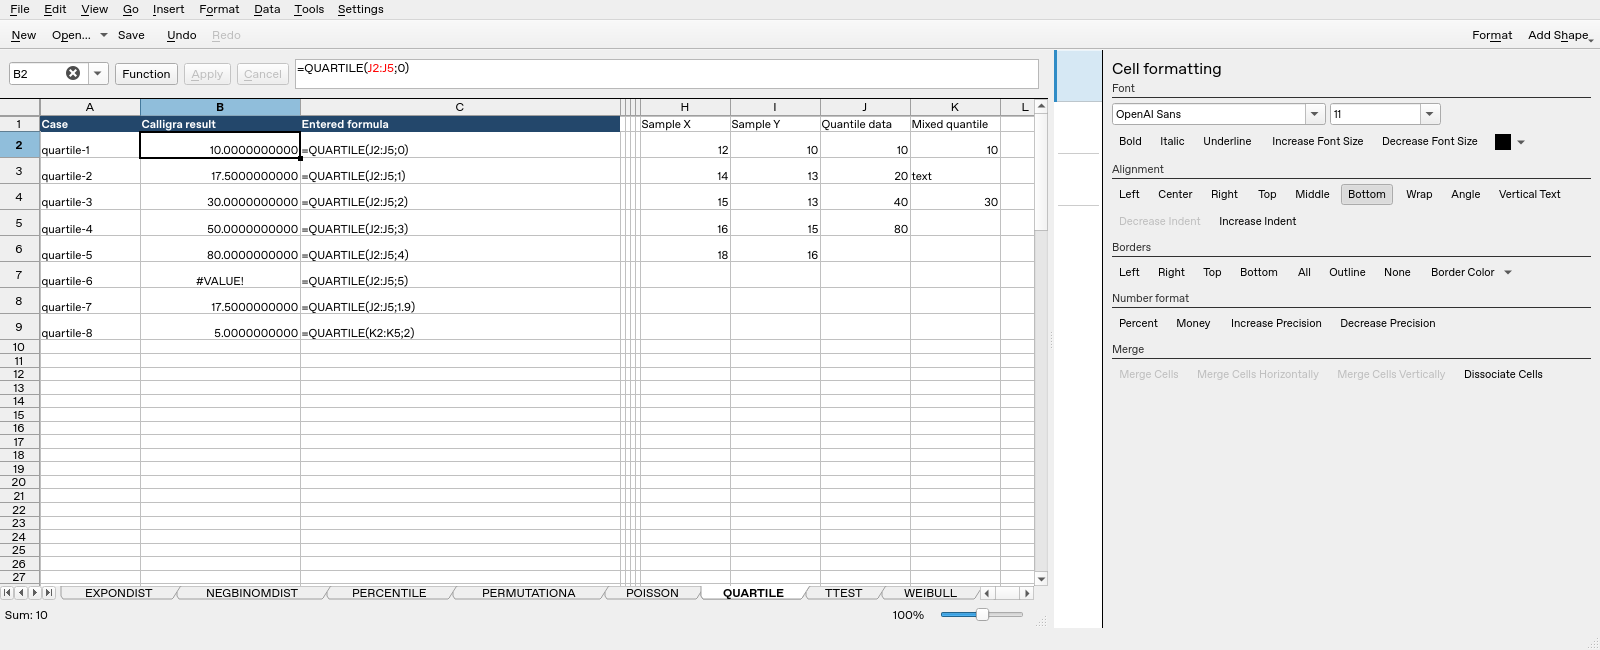The height and width of the screenshot is (650, 1600).
Task: Switch to the EXPONDIST sheet tab
Action: [118, 593]
